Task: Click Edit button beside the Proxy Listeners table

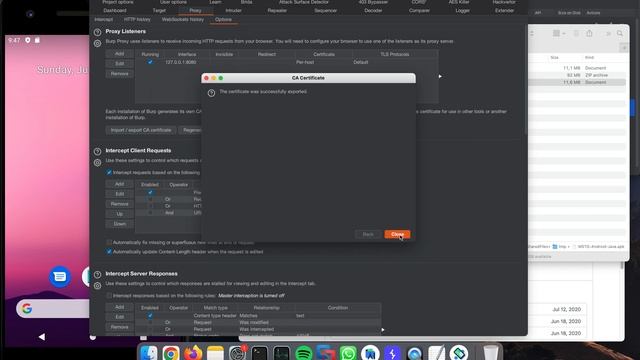Action: [119, 64]
